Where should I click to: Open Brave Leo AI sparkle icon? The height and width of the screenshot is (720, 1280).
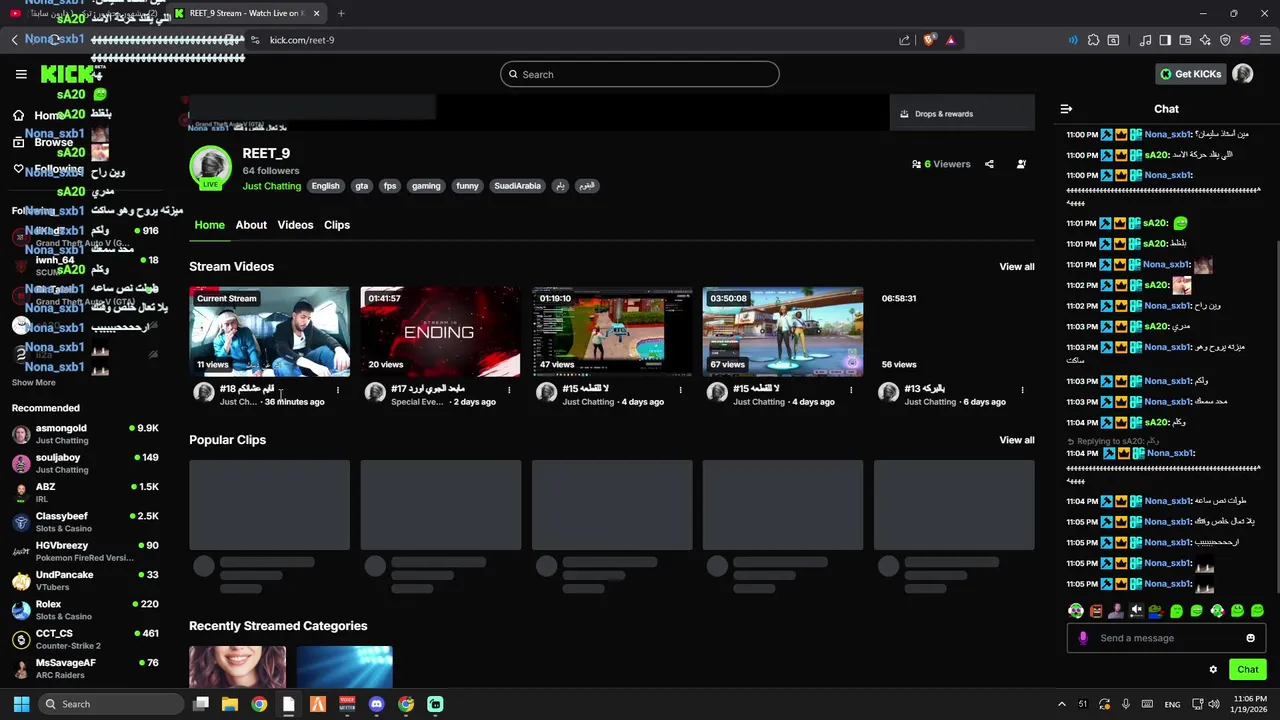pyautogui.click(x=1205, y=40)
